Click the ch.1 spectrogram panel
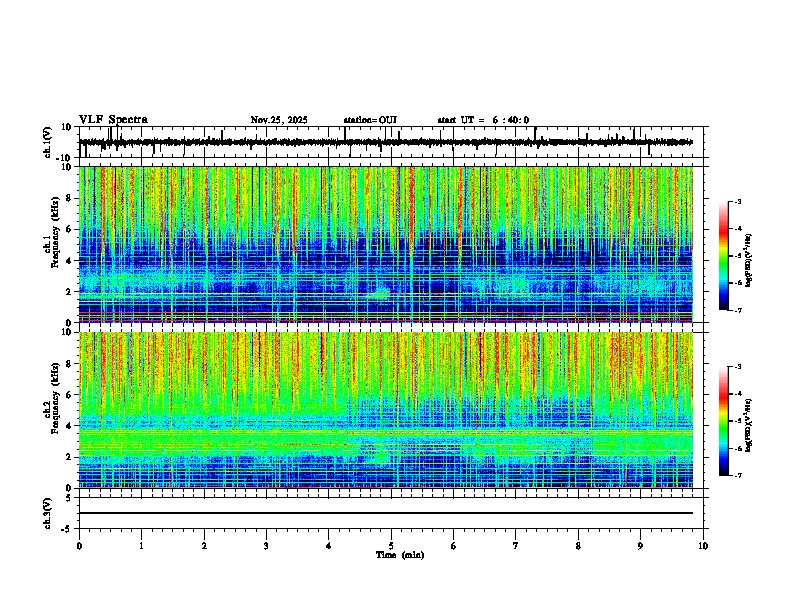This screenshot has width=792, height=612. (386, 244)
